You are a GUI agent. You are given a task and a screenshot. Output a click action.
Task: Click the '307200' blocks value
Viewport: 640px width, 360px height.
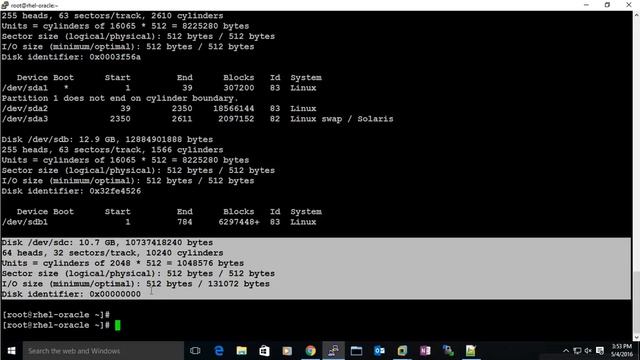(x=239, y=88)
